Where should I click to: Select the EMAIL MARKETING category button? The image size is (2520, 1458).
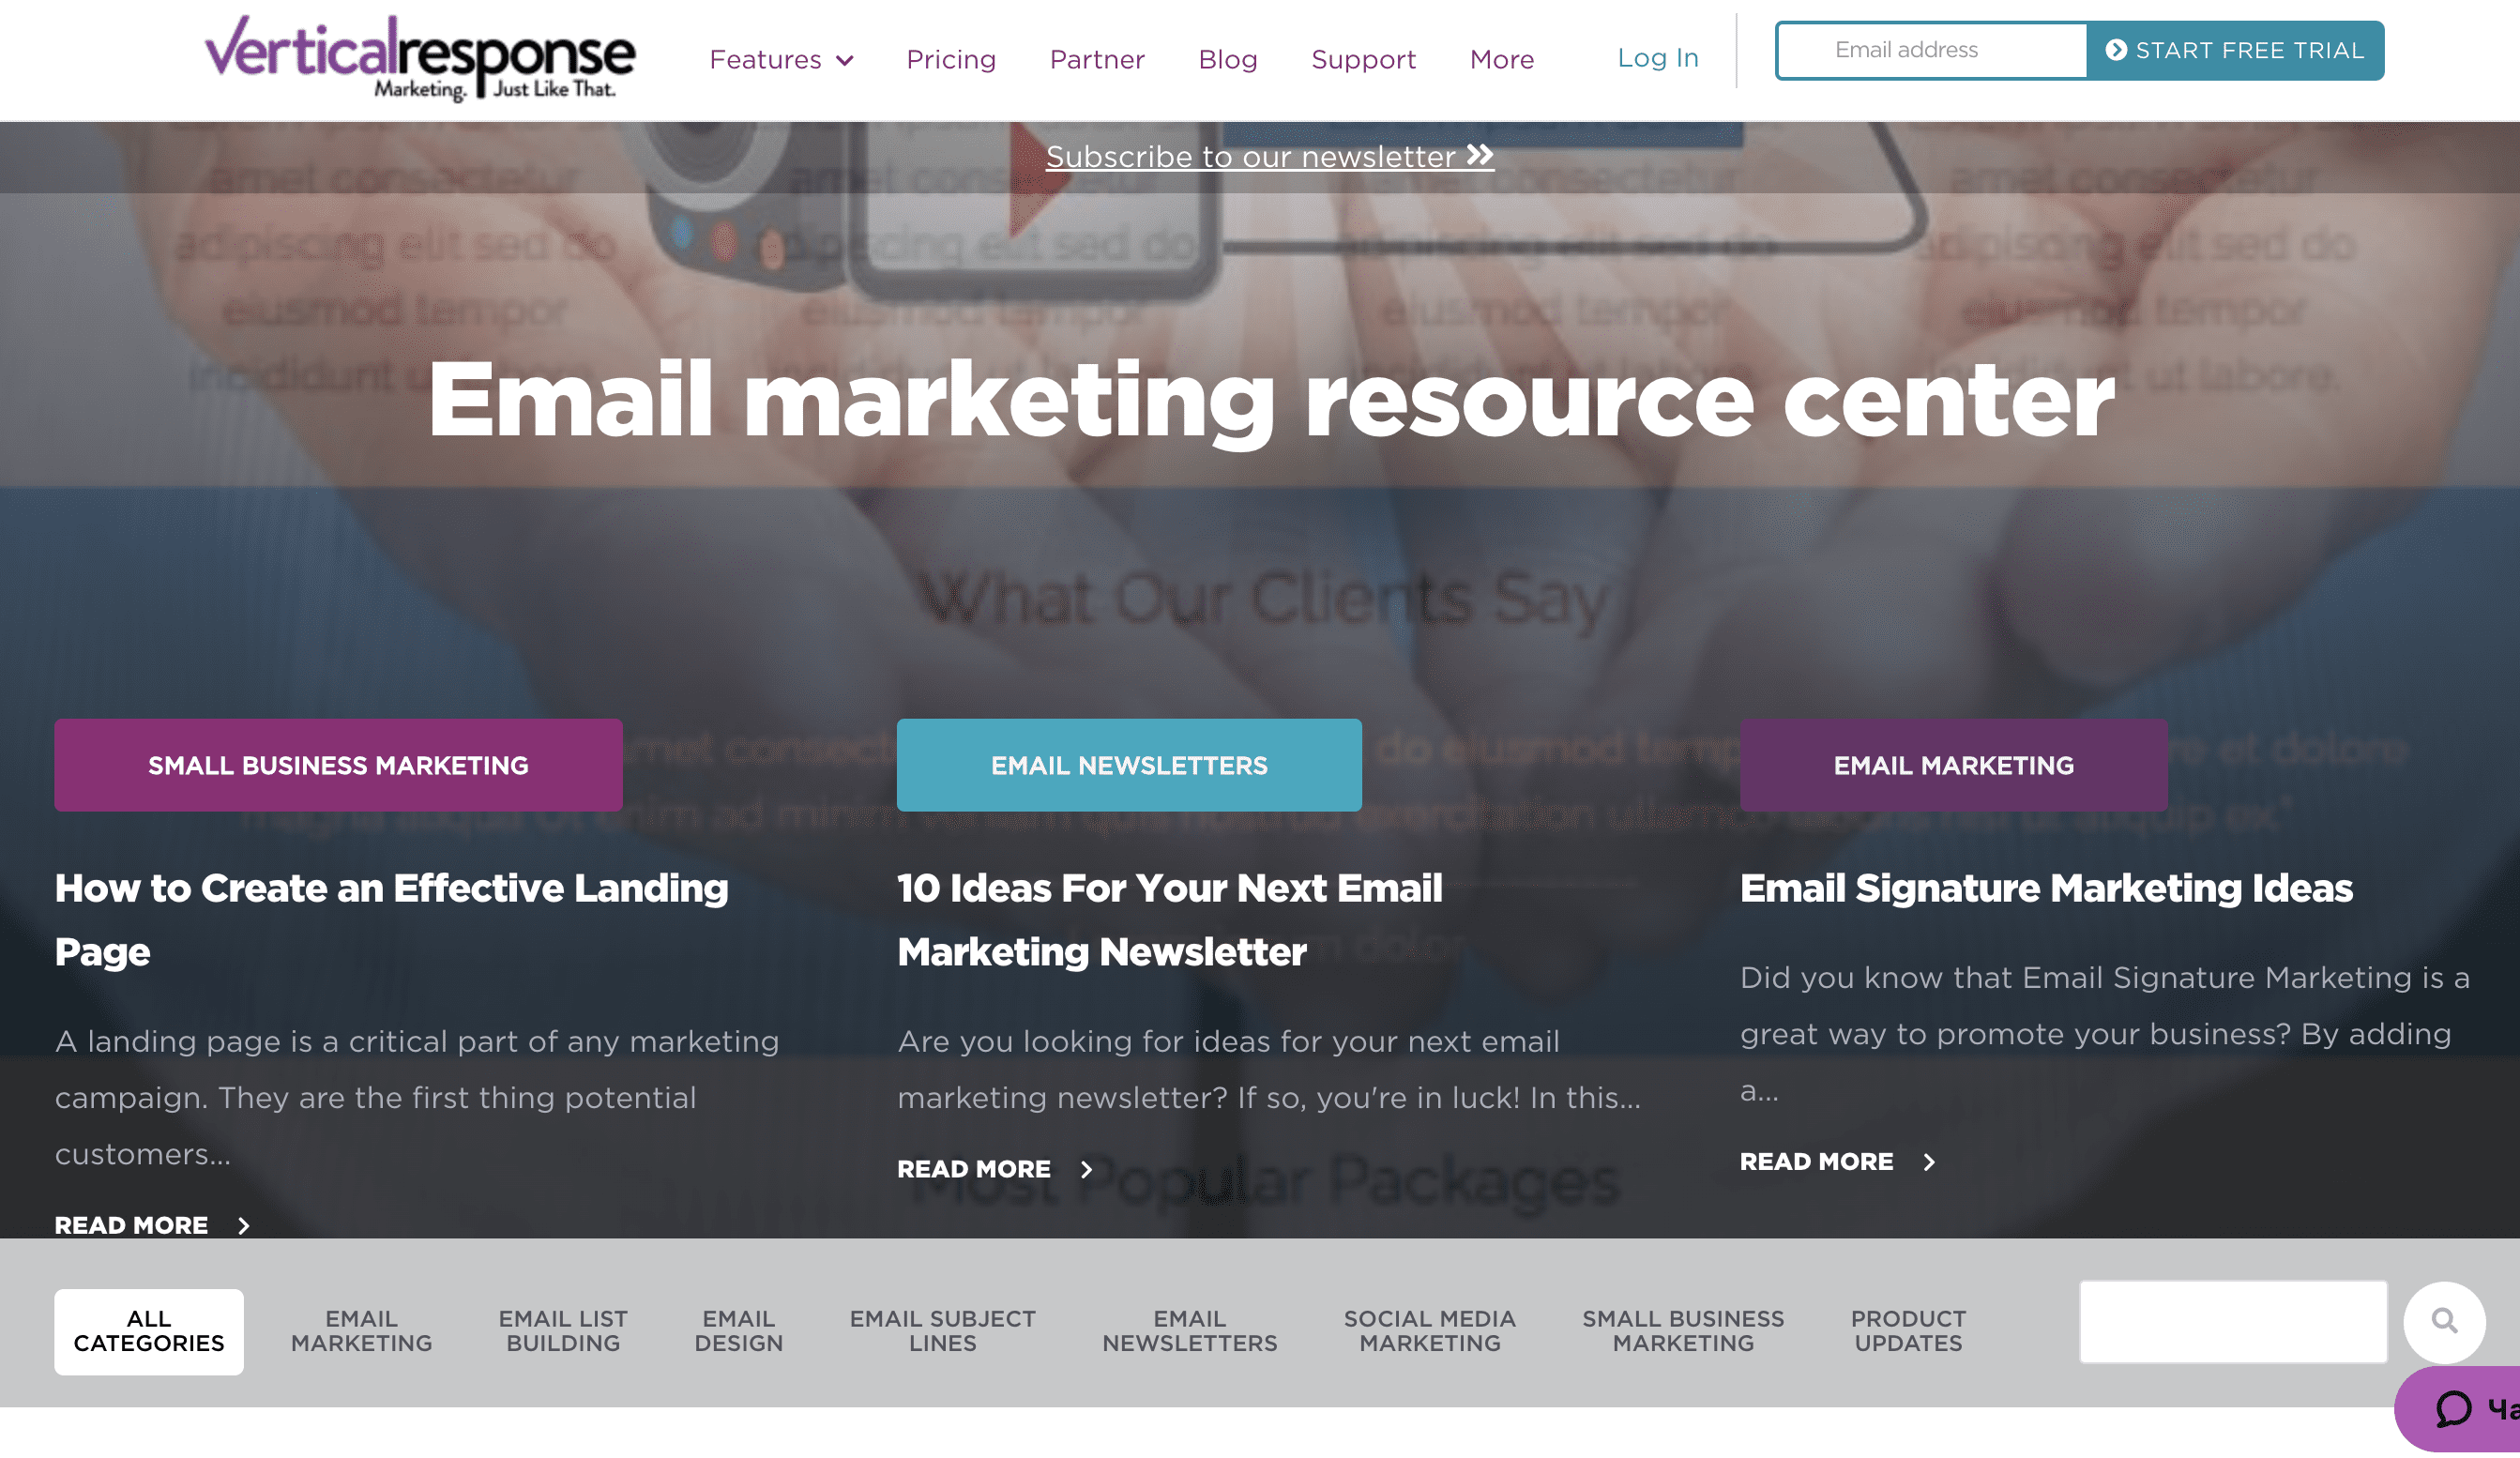[357, 1329]
